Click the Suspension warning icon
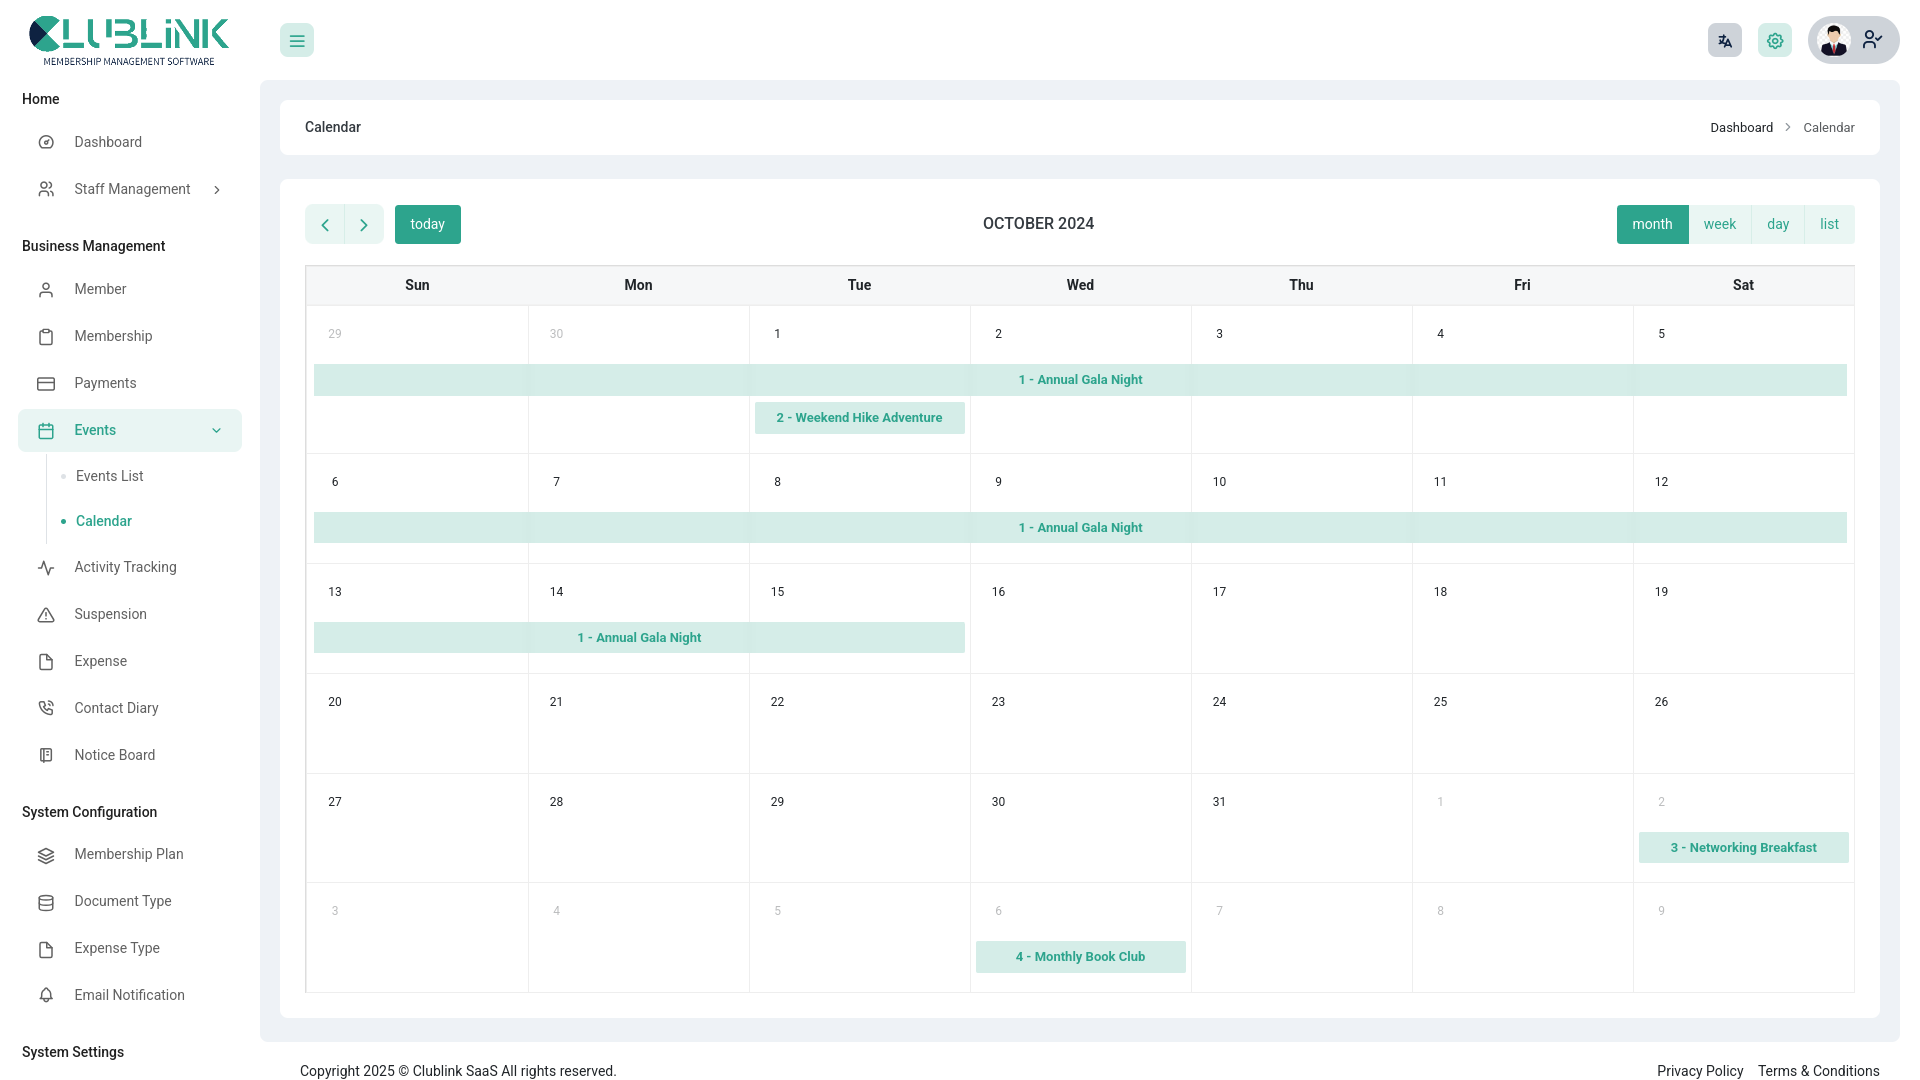This screenshot has width=1920, height=1080. (46, 614)
